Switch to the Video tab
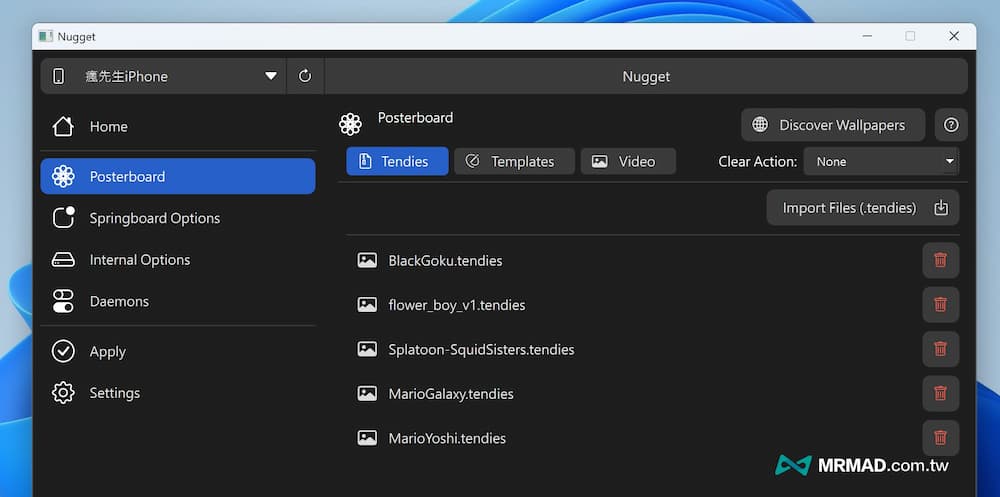The image size is (1000, 497). point(628,161)
